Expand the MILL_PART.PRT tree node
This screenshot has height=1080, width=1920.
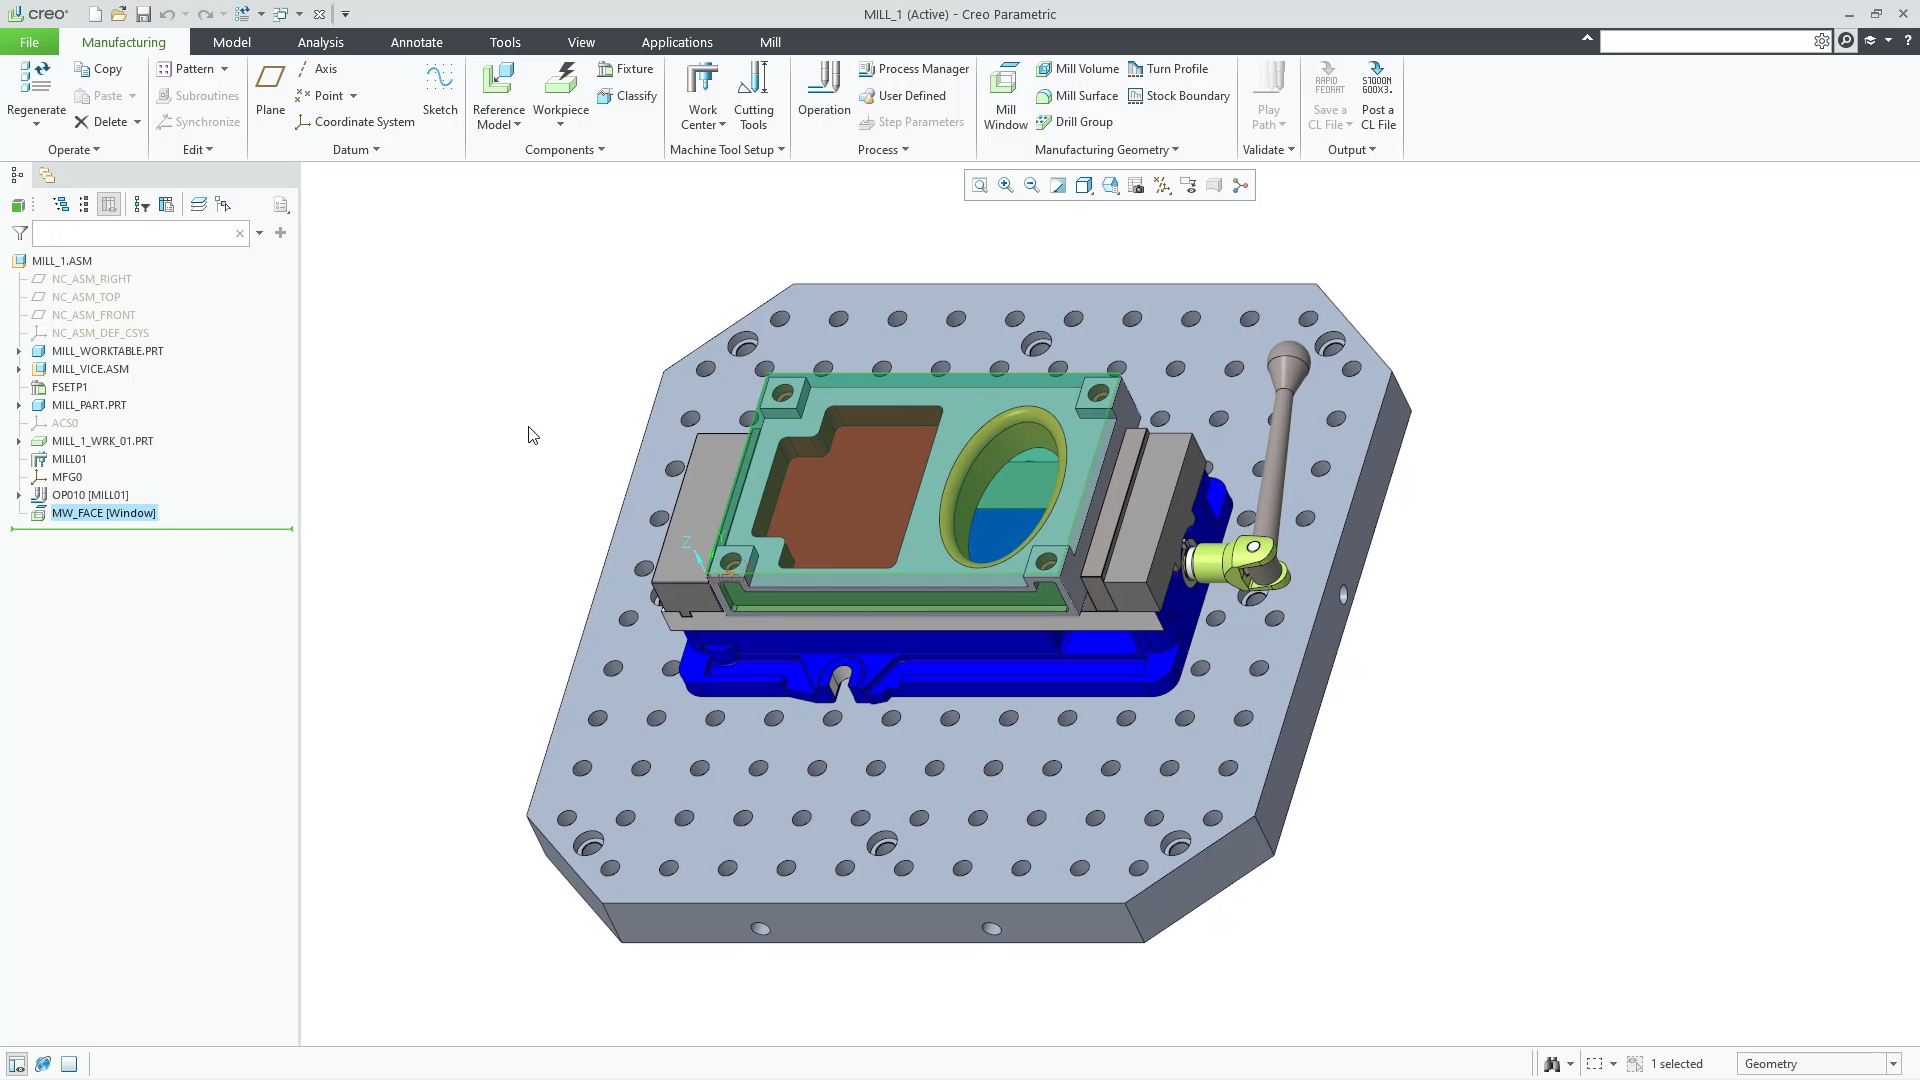click(x=18, y=405)
